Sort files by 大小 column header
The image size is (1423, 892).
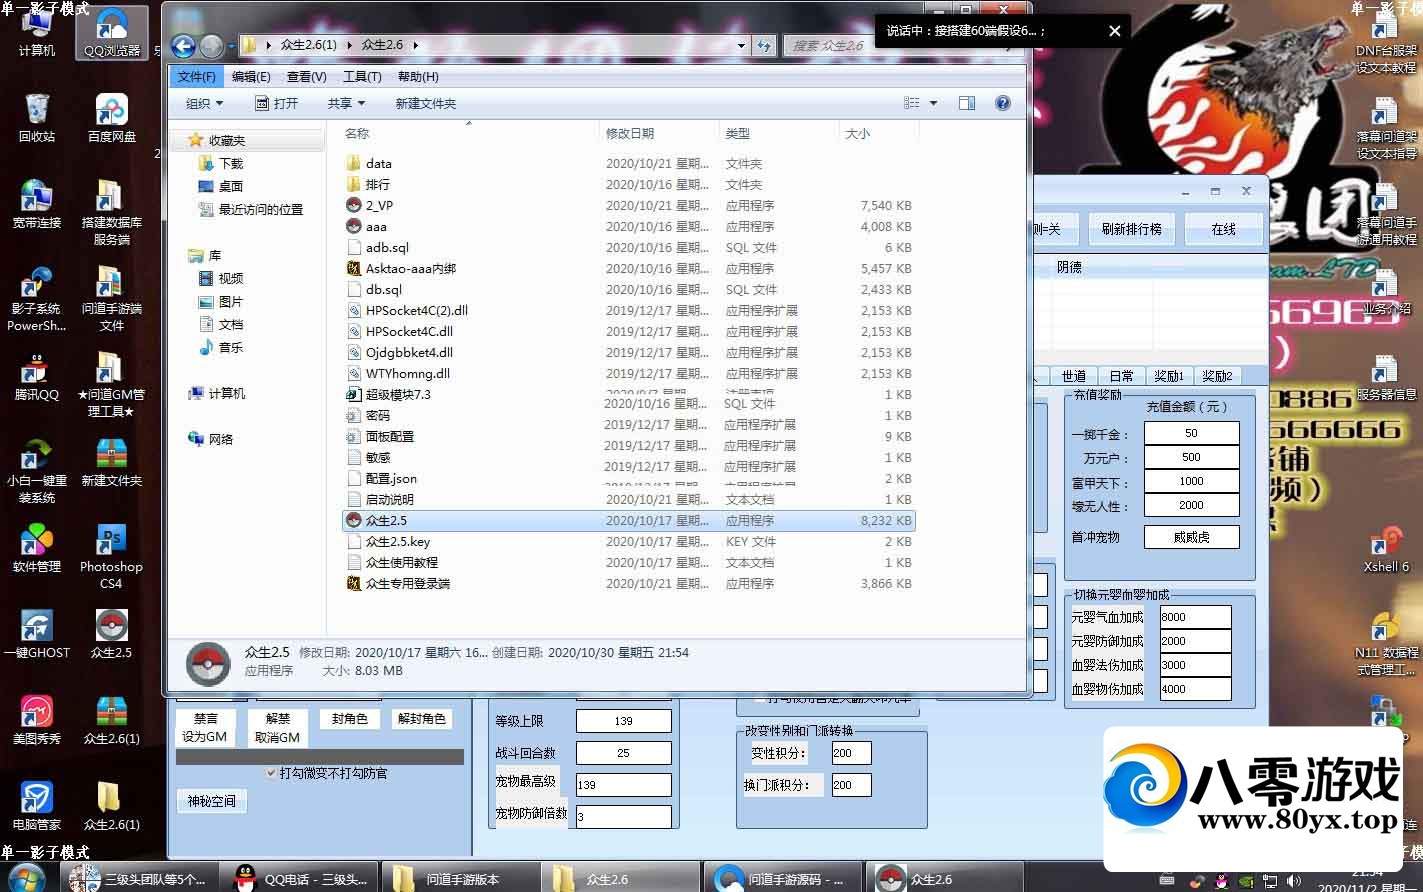(x=878, y=133)
